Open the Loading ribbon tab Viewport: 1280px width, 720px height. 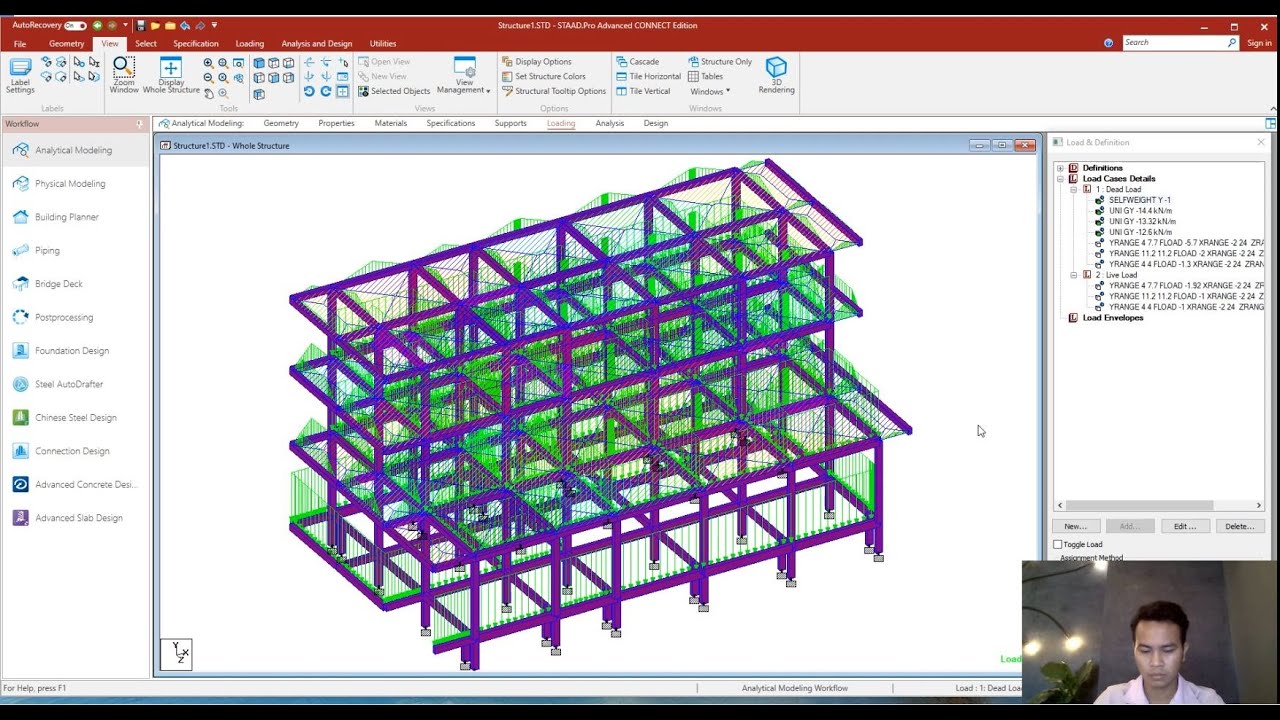(250, 44)
